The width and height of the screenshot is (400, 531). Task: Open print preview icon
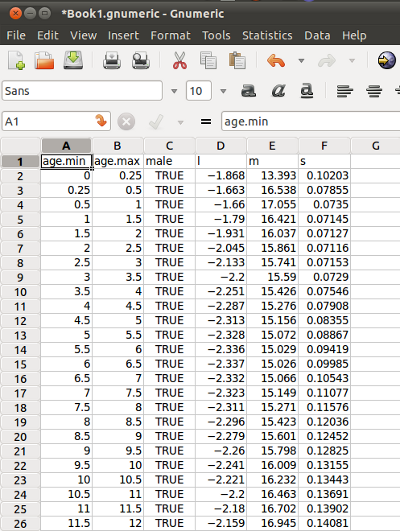[x=141, y=61]
